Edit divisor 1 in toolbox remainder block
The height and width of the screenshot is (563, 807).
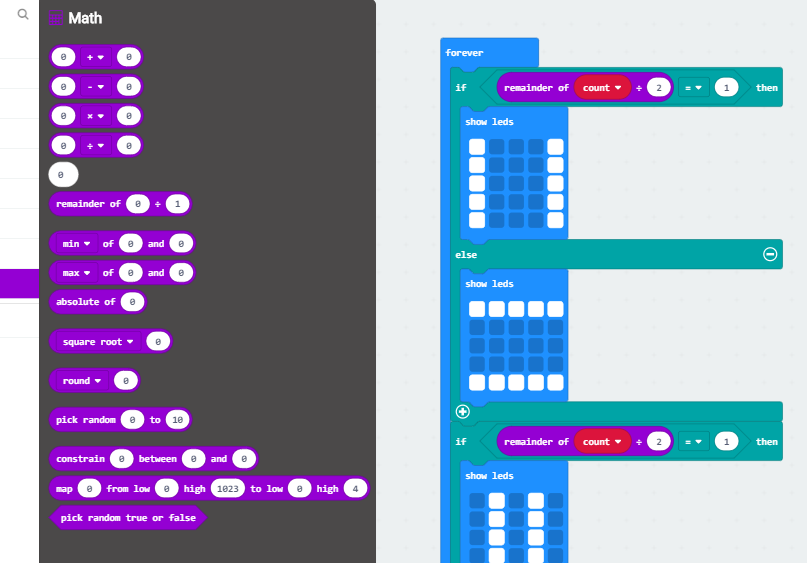click(178, 204)
